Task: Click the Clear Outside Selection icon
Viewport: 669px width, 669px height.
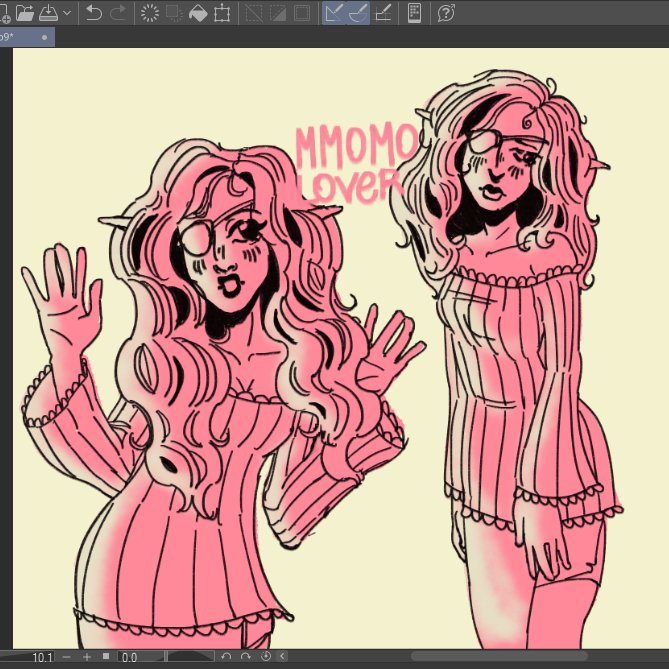Action: 174,13
